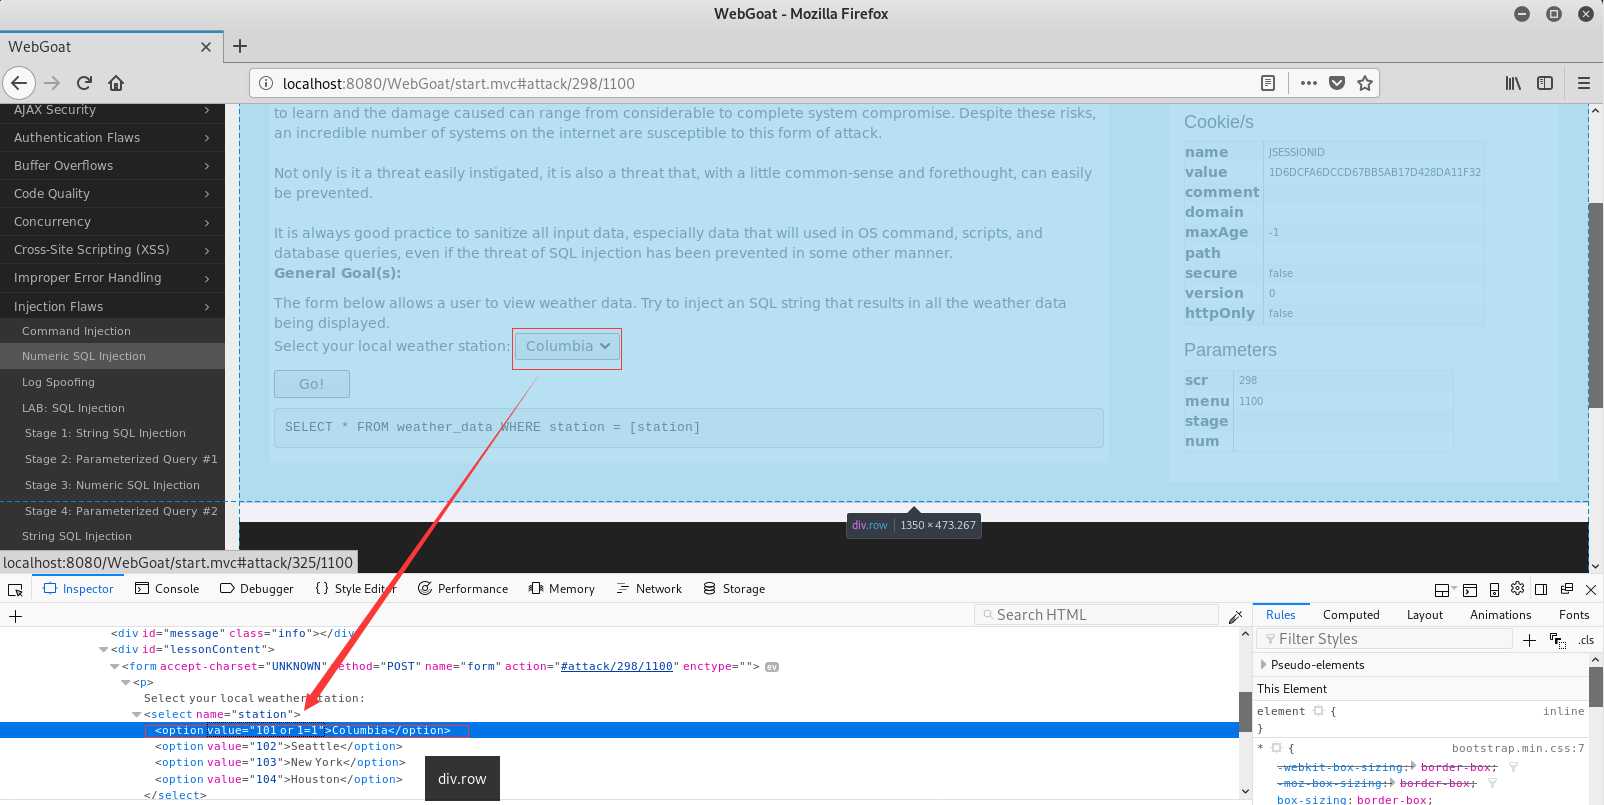Image resolution: width=1604 pixels, height=805 pixels.
Task: Switch to Computed styles tab
Action: (x=1351, y=615)
